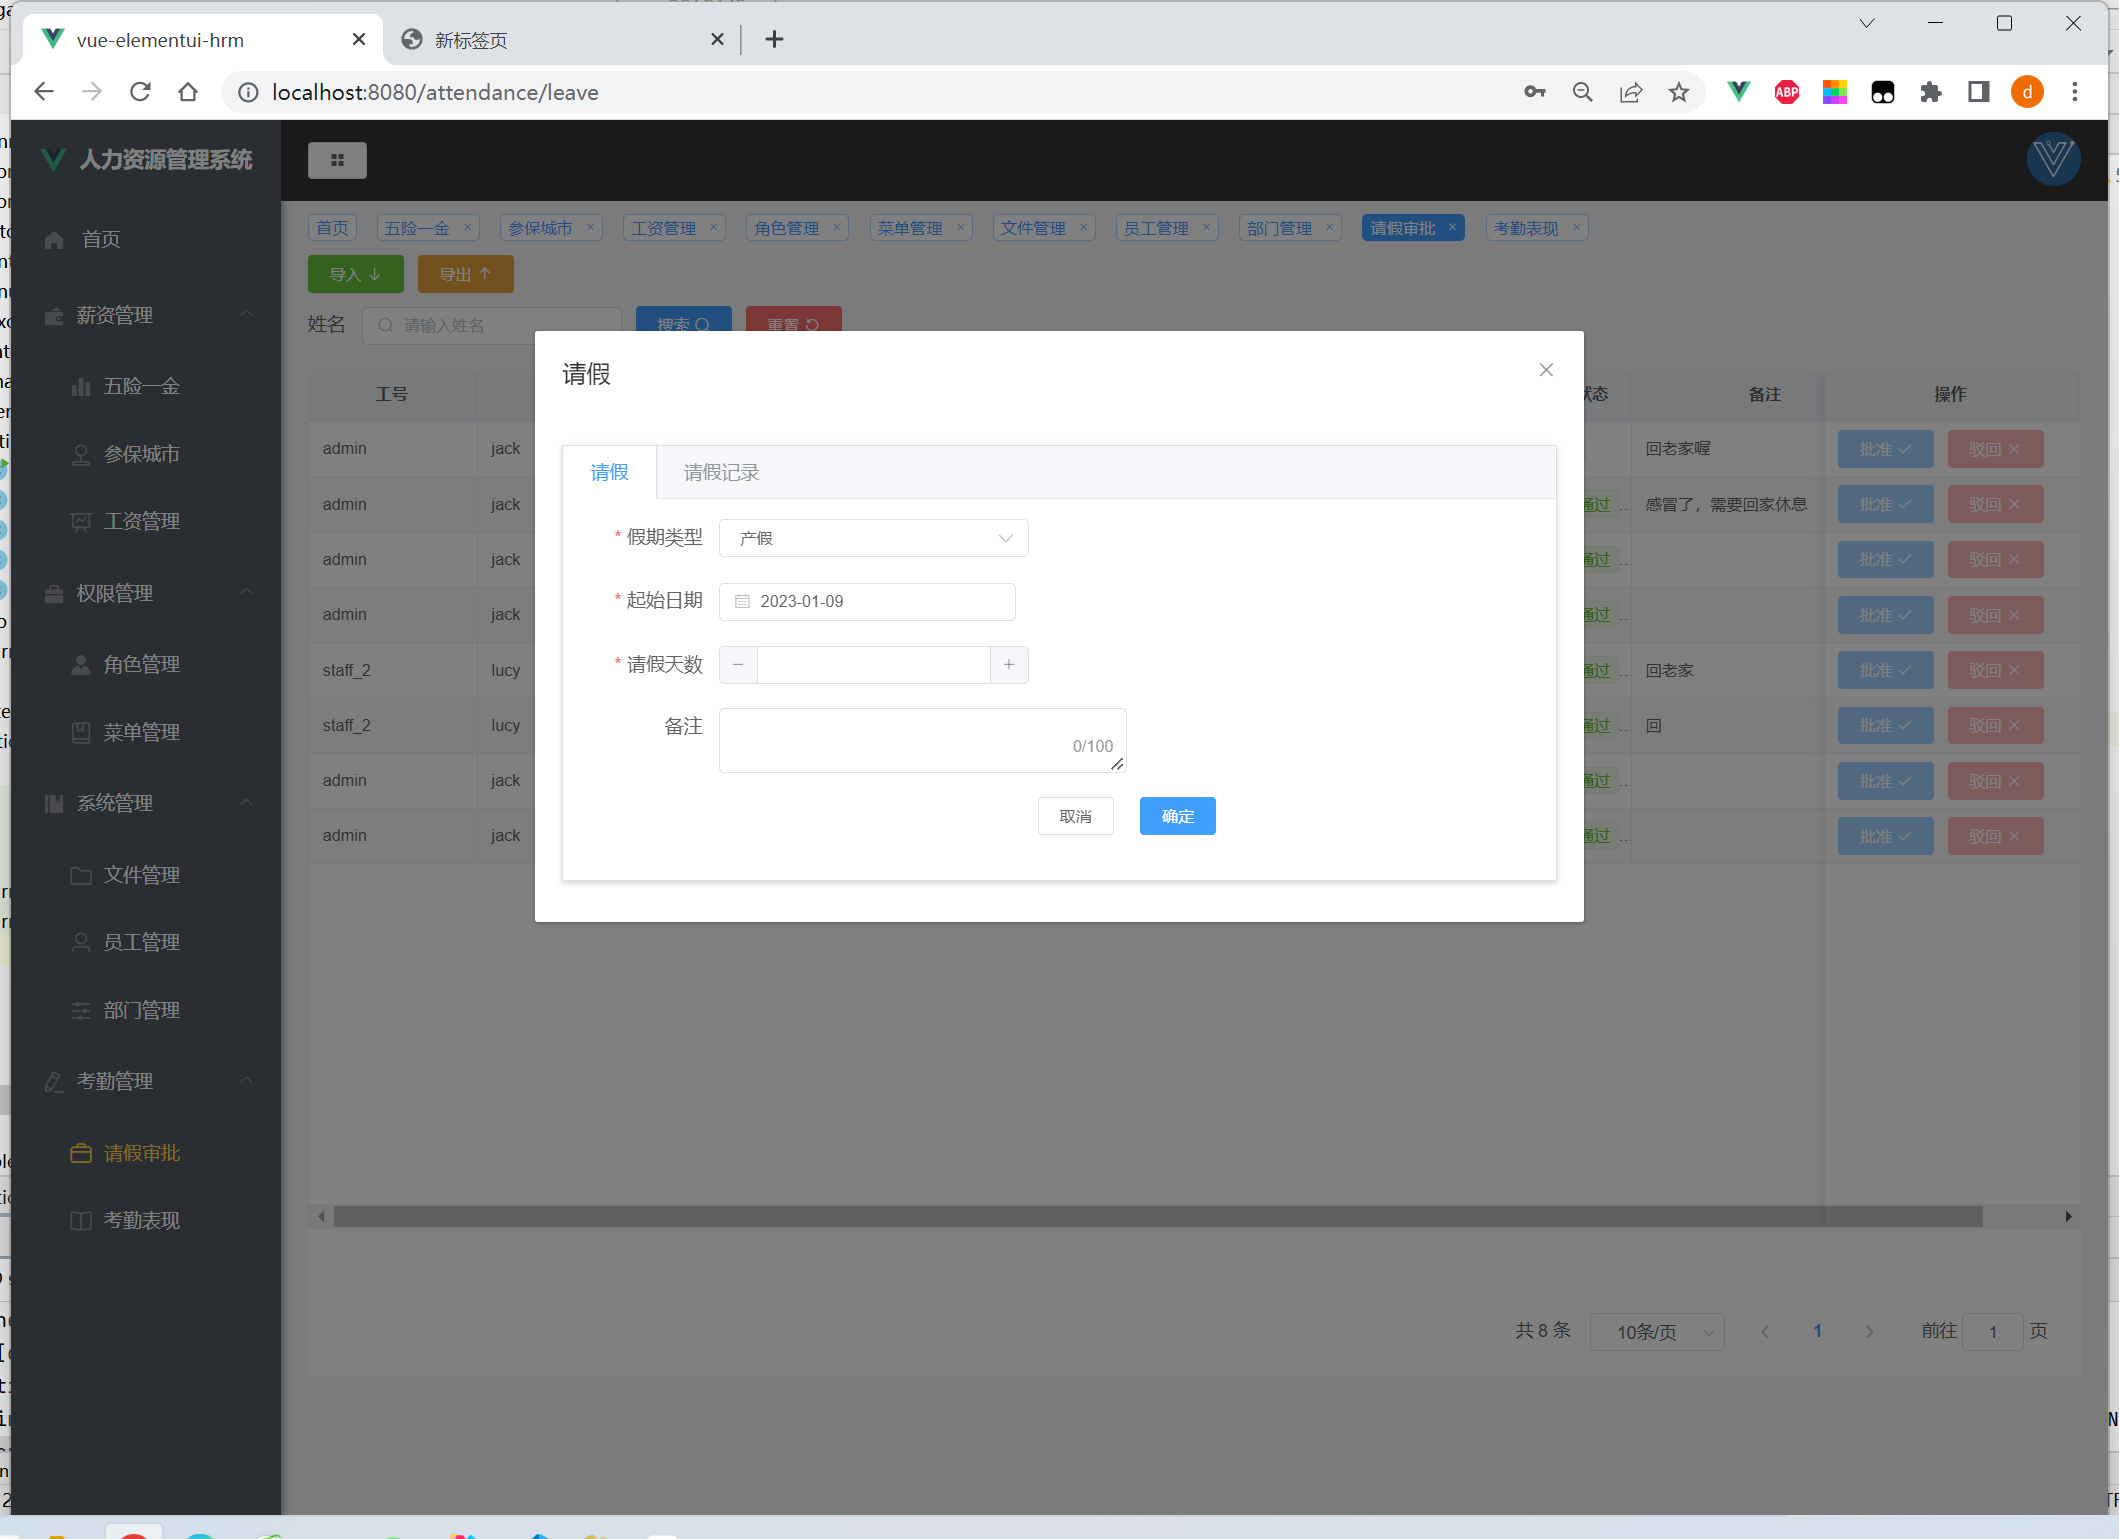Screen dimensions: 2119x1539
Task: Click the sidebar collapse grid icon
Action: [x=337, y=160]
